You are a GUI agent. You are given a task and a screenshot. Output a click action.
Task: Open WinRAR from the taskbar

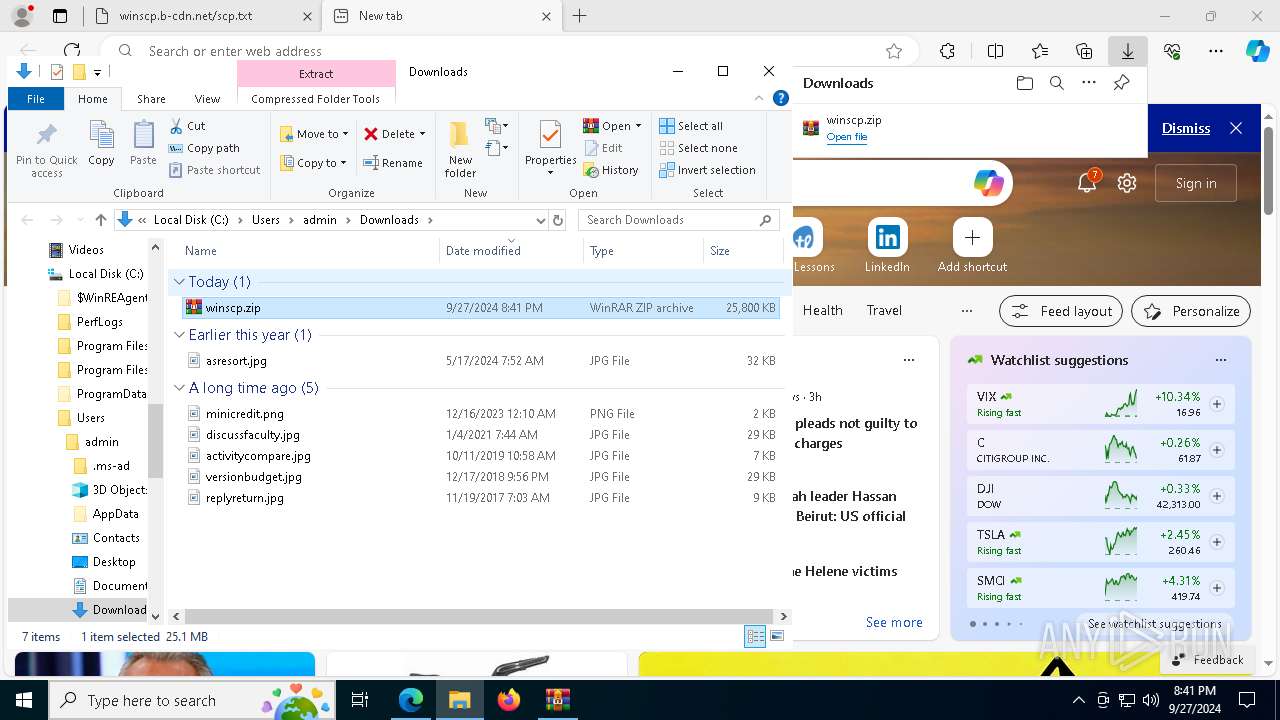pos(557,700)
